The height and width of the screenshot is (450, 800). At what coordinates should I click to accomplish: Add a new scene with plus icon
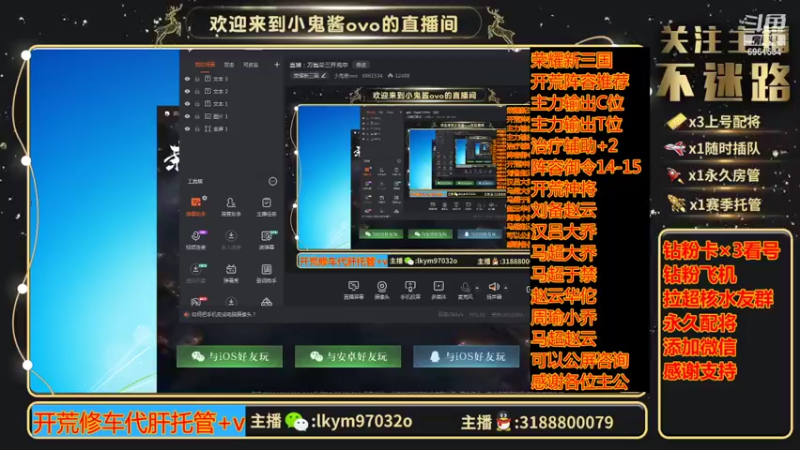point(277,65)
